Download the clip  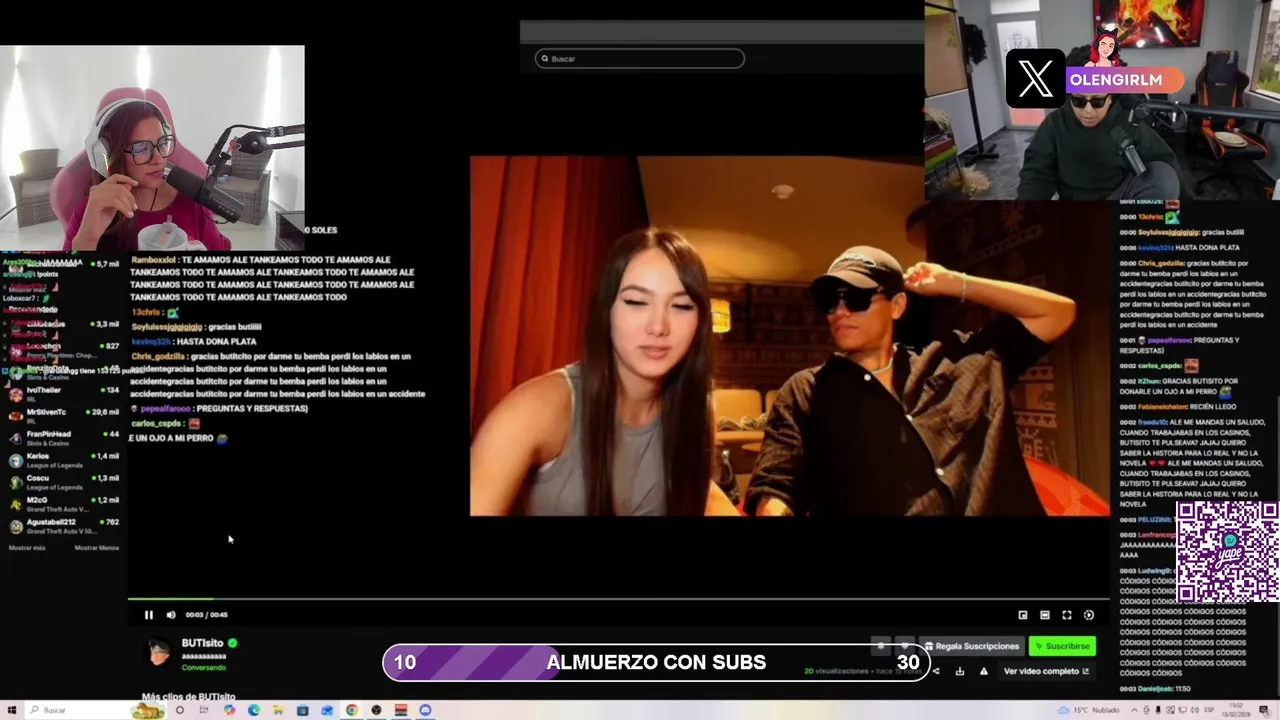pos(960,671)
